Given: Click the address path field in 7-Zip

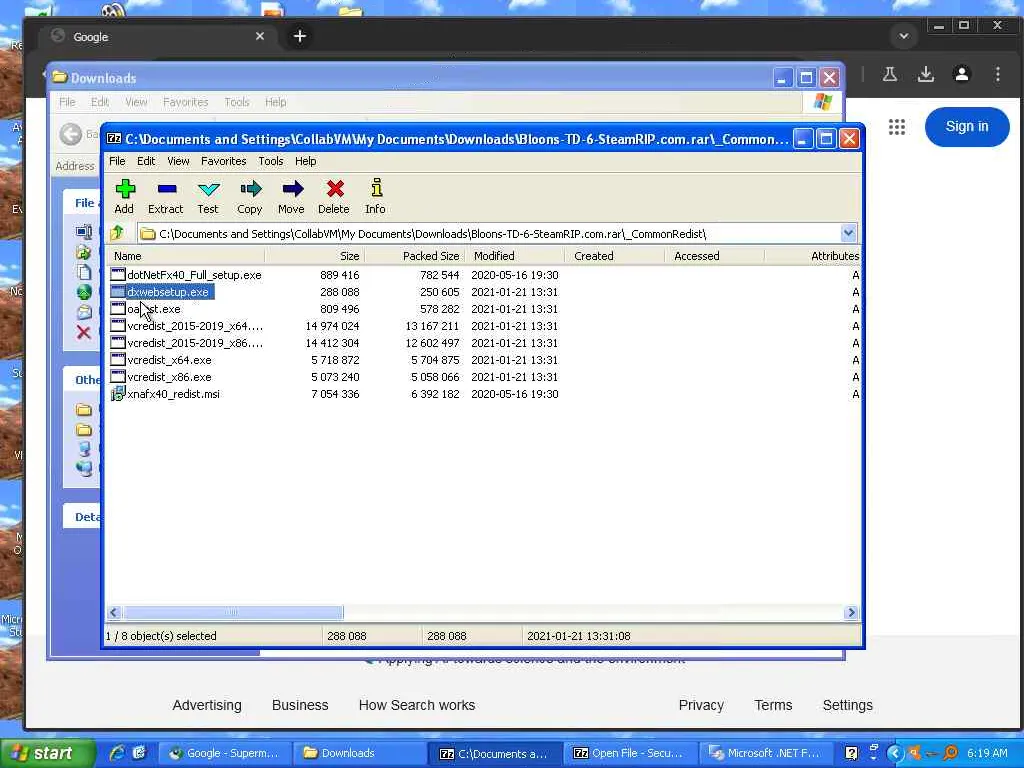Looking at the screenshot, I should coord(488,233).
